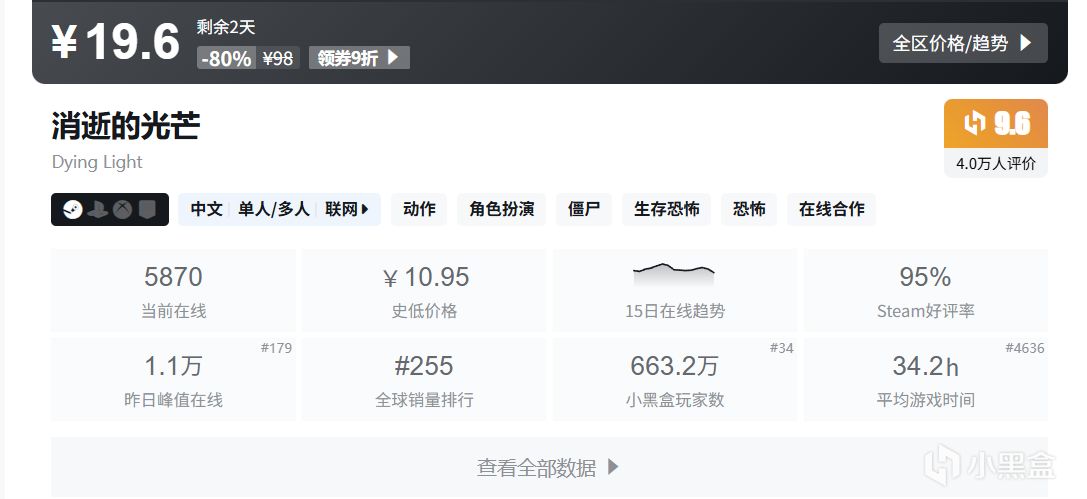Click the -80% discount badge
This screenshot has height=499, width=1087.
(x=226, y=58)
